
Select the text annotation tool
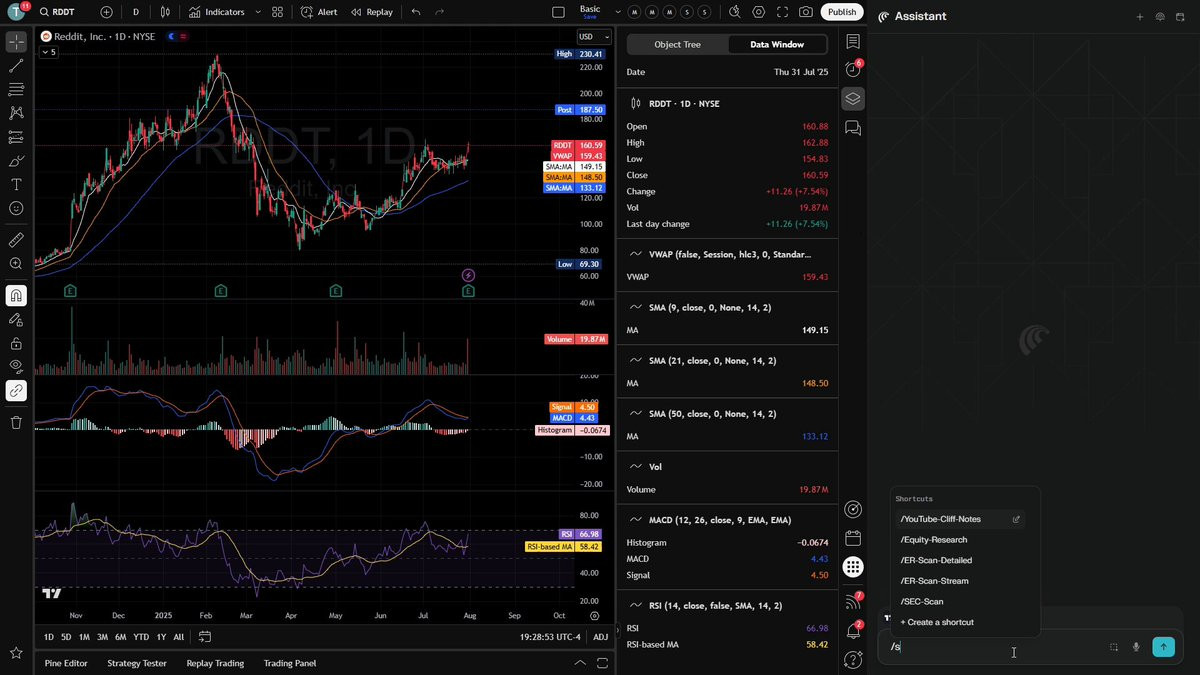click(16, 185)
